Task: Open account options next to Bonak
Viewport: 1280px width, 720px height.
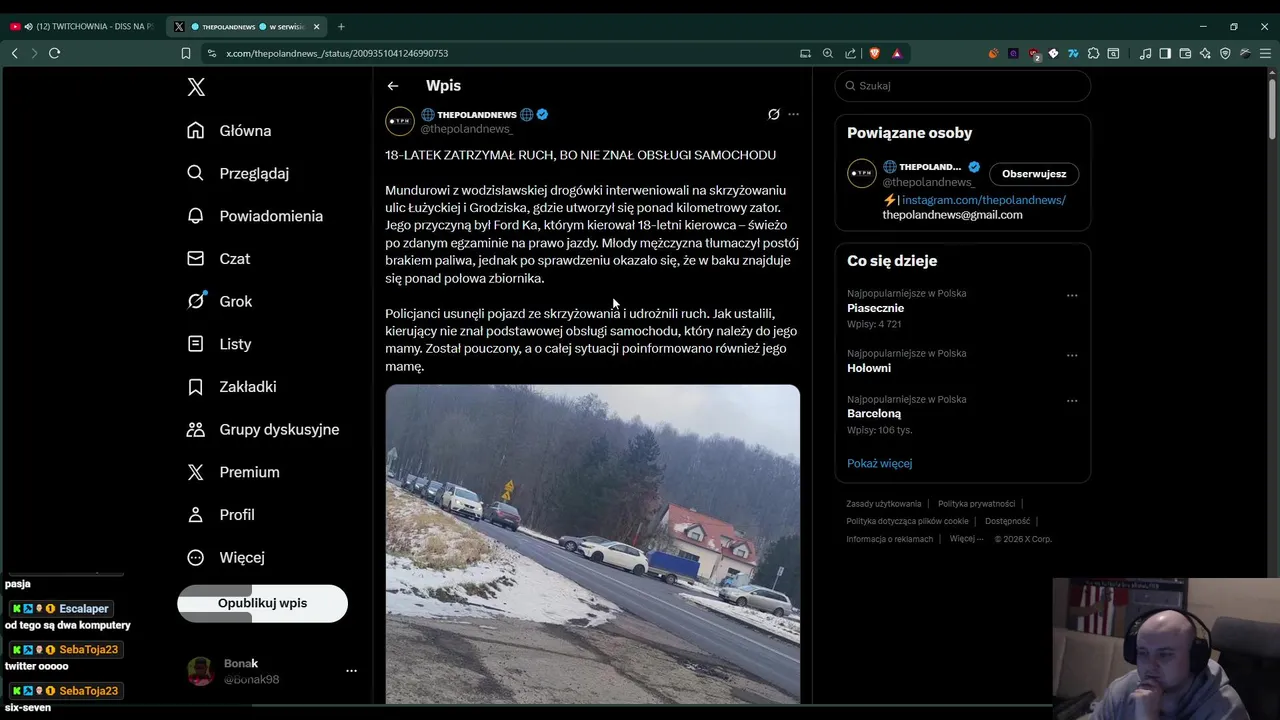Action: click(x=351, y=671)
